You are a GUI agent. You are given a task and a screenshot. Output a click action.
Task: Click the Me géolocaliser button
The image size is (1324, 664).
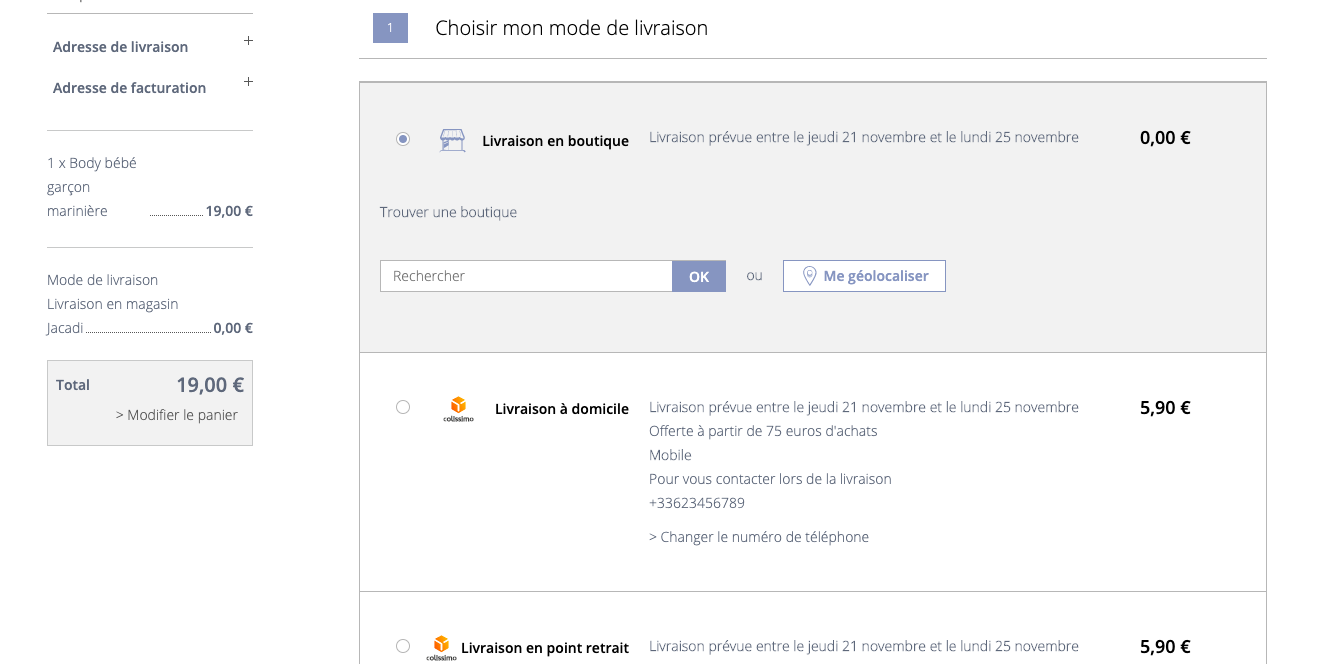864,276
